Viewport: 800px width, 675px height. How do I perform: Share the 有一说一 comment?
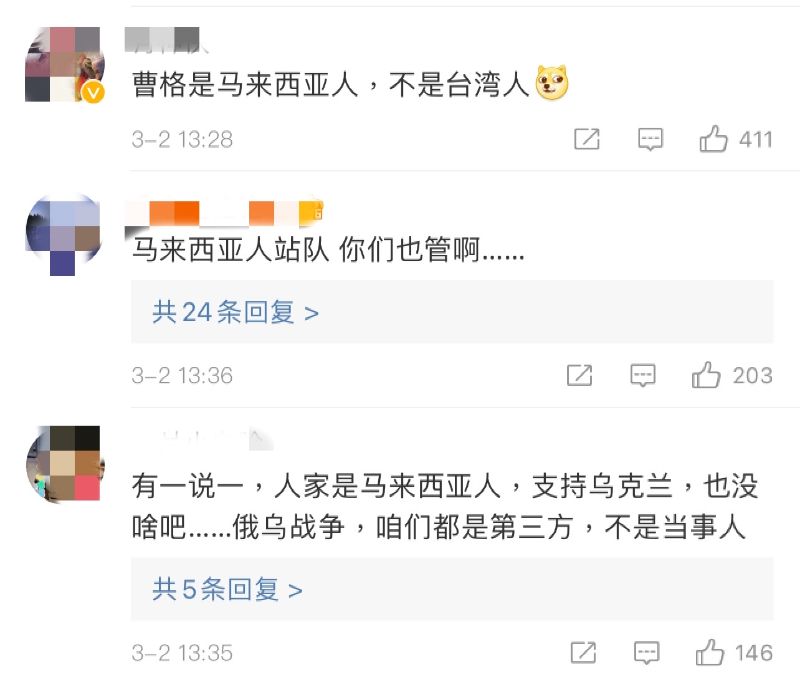click(x=583, y=653)
